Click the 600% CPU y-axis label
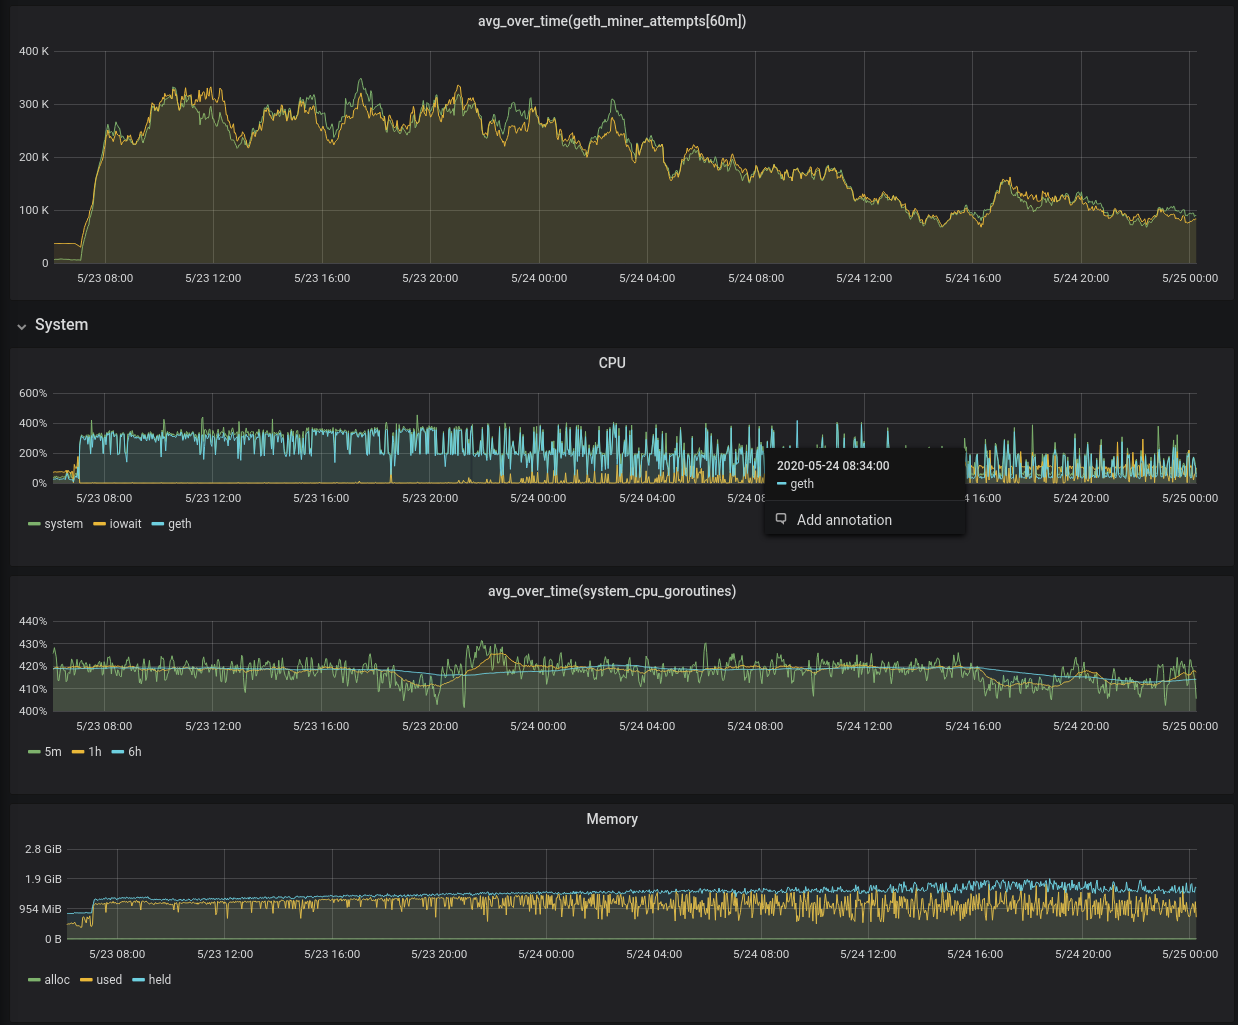 click(33, 393)
